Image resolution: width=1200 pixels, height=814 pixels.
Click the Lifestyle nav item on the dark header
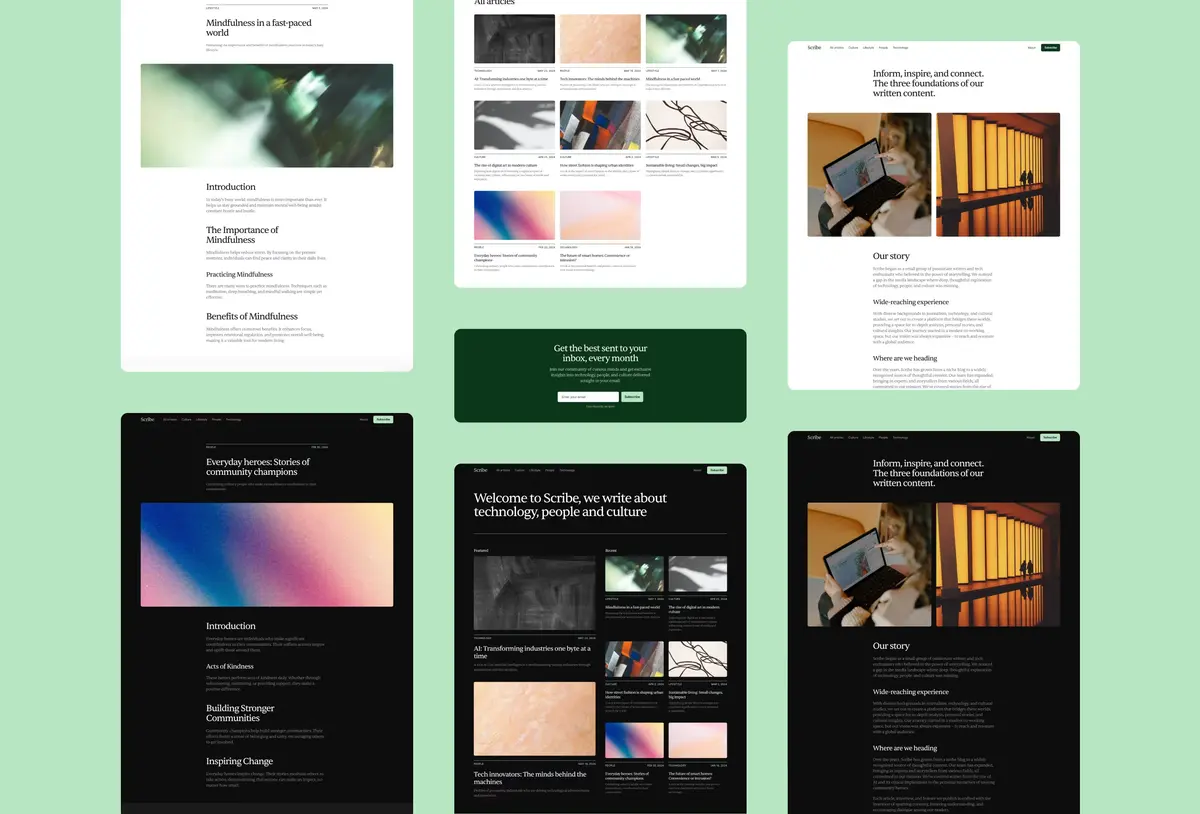pyautogui.click(x=202, y=419)
